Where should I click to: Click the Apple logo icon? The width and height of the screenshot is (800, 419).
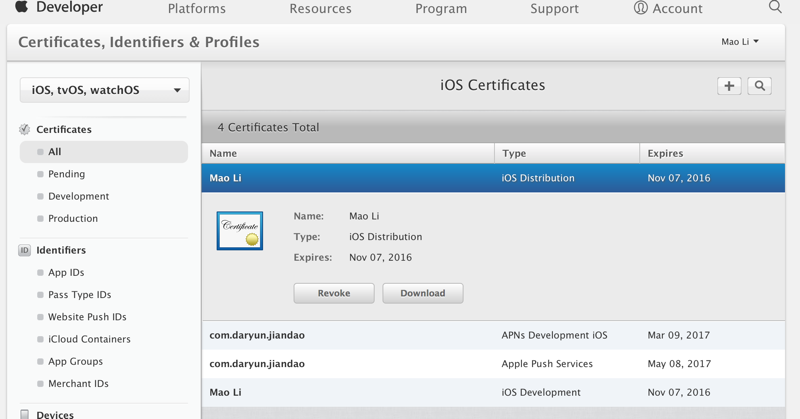pos(21,7)
